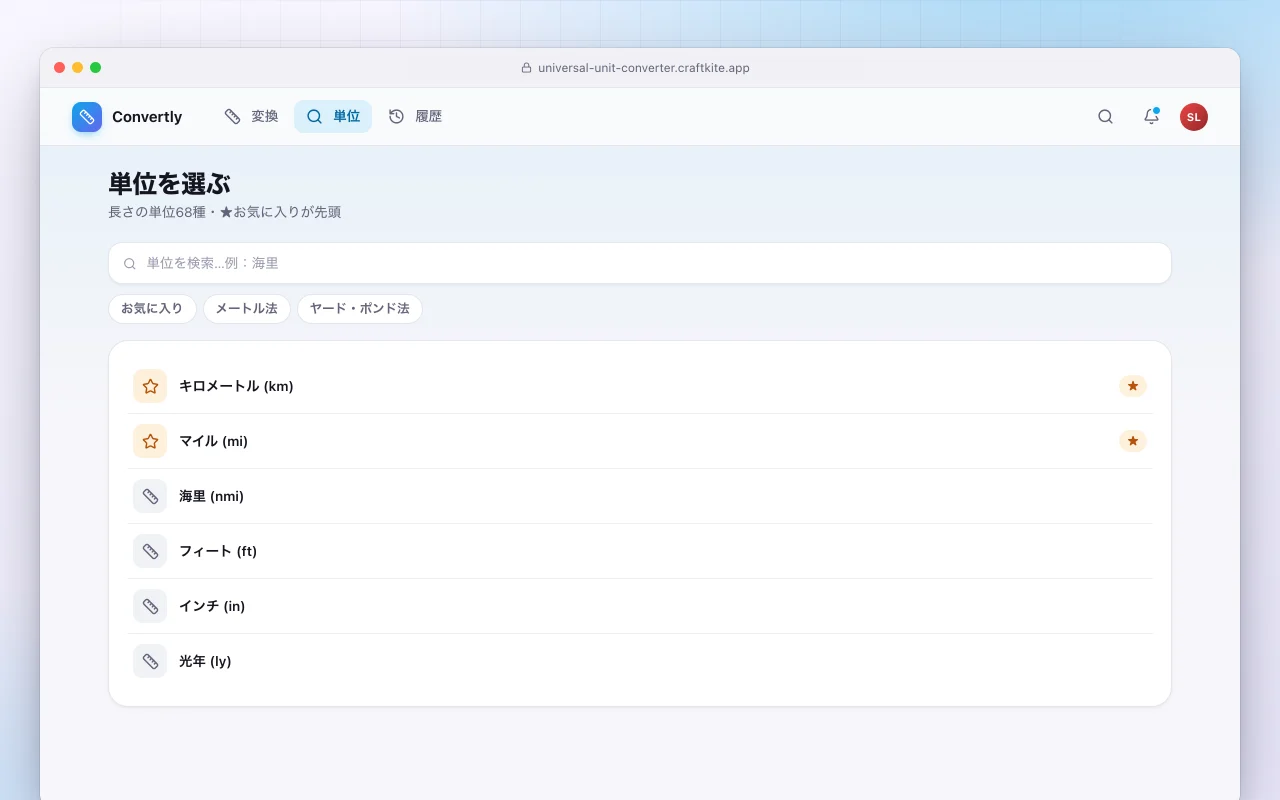Click the star icon beside マイル (mi)
Viewport: 1280px width, 800px height.
(150, 441)
